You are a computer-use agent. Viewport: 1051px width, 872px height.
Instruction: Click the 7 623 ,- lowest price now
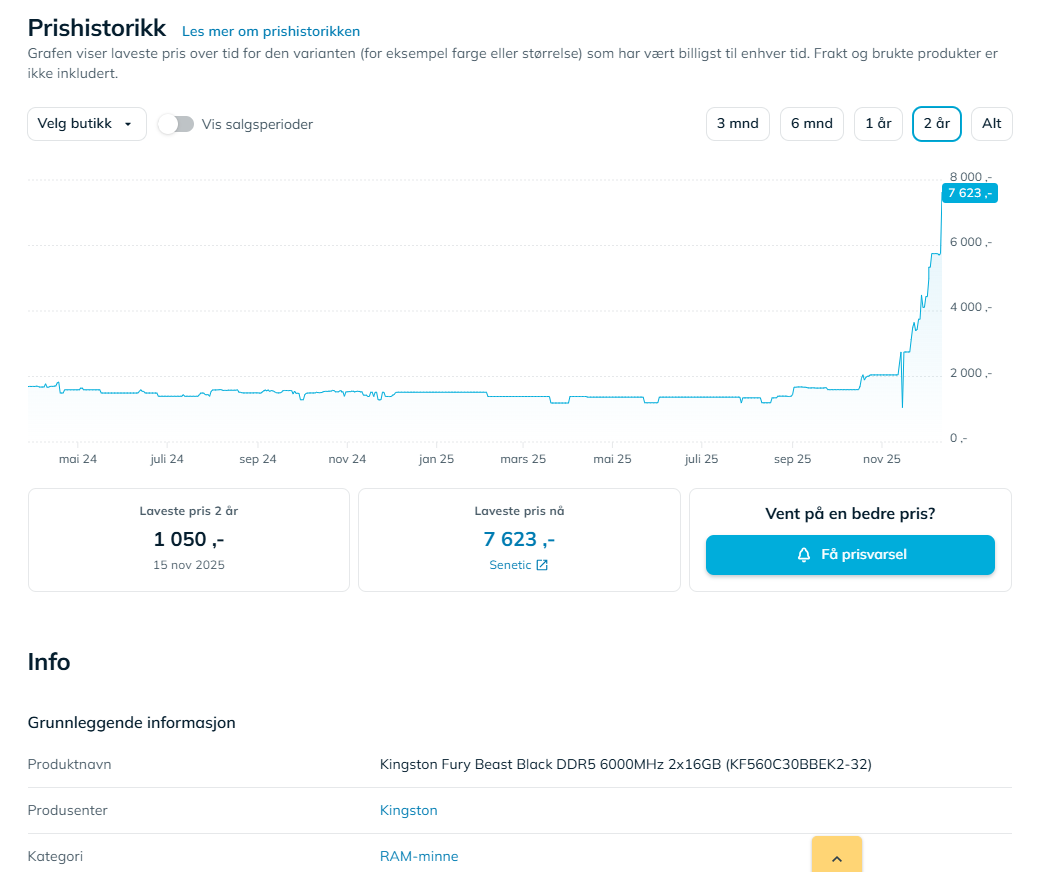pos(519,539)
